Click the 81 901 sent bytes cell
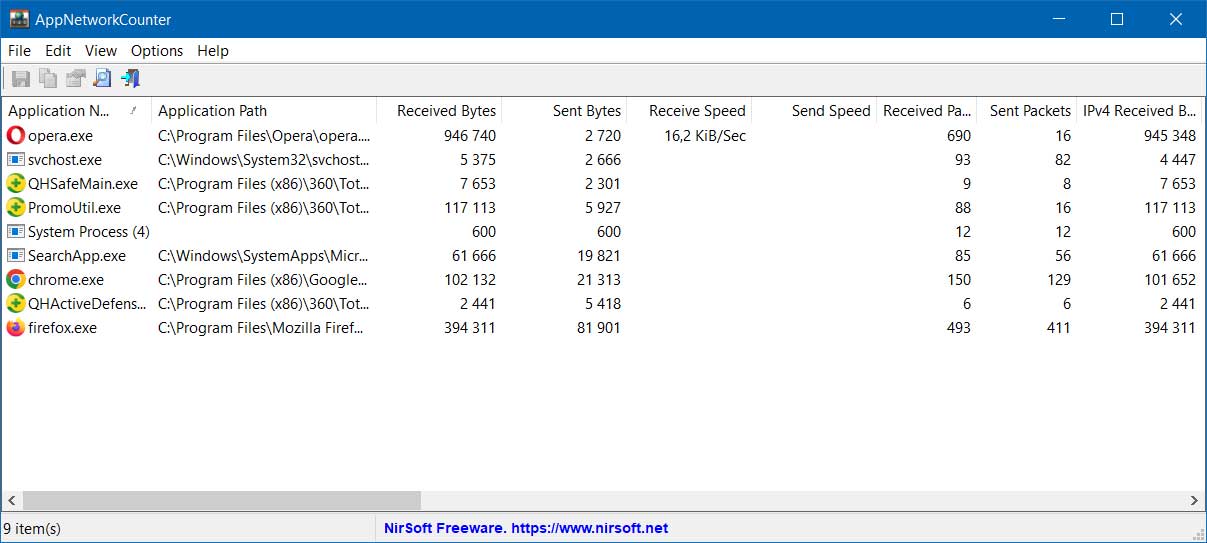The image size is (1207, 543). [x=598, y=327]
